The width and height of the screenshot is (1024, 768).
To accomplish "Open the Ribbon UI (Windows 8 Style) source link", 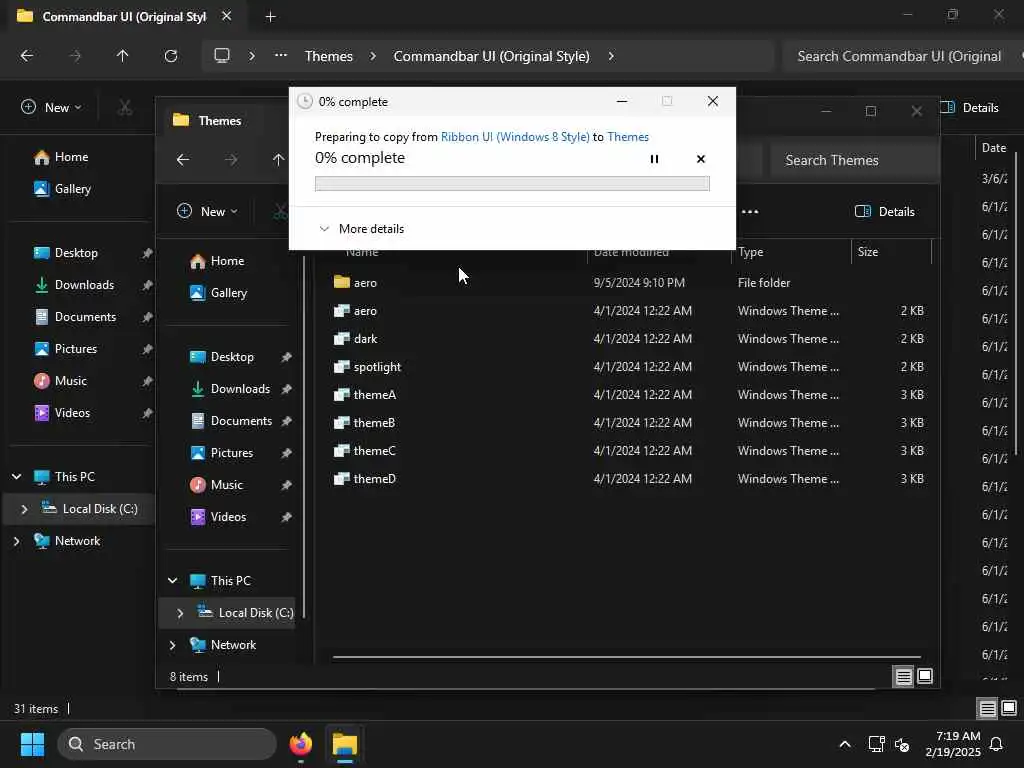I will pos(515,136).
